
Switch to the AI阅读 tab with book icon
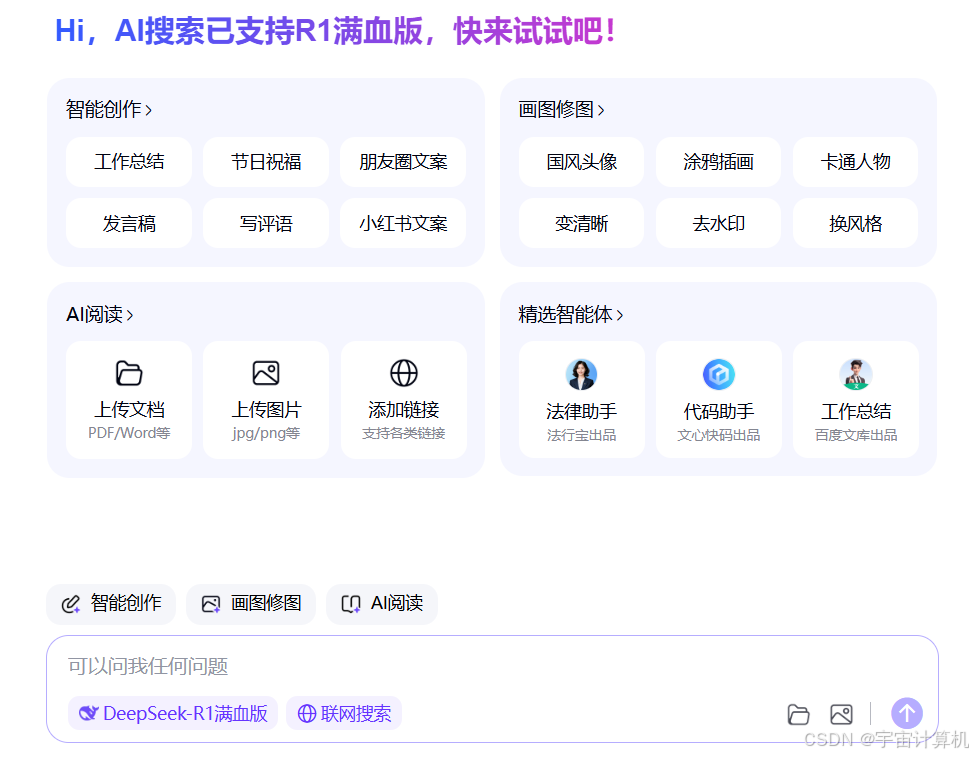tap(382, 604)
